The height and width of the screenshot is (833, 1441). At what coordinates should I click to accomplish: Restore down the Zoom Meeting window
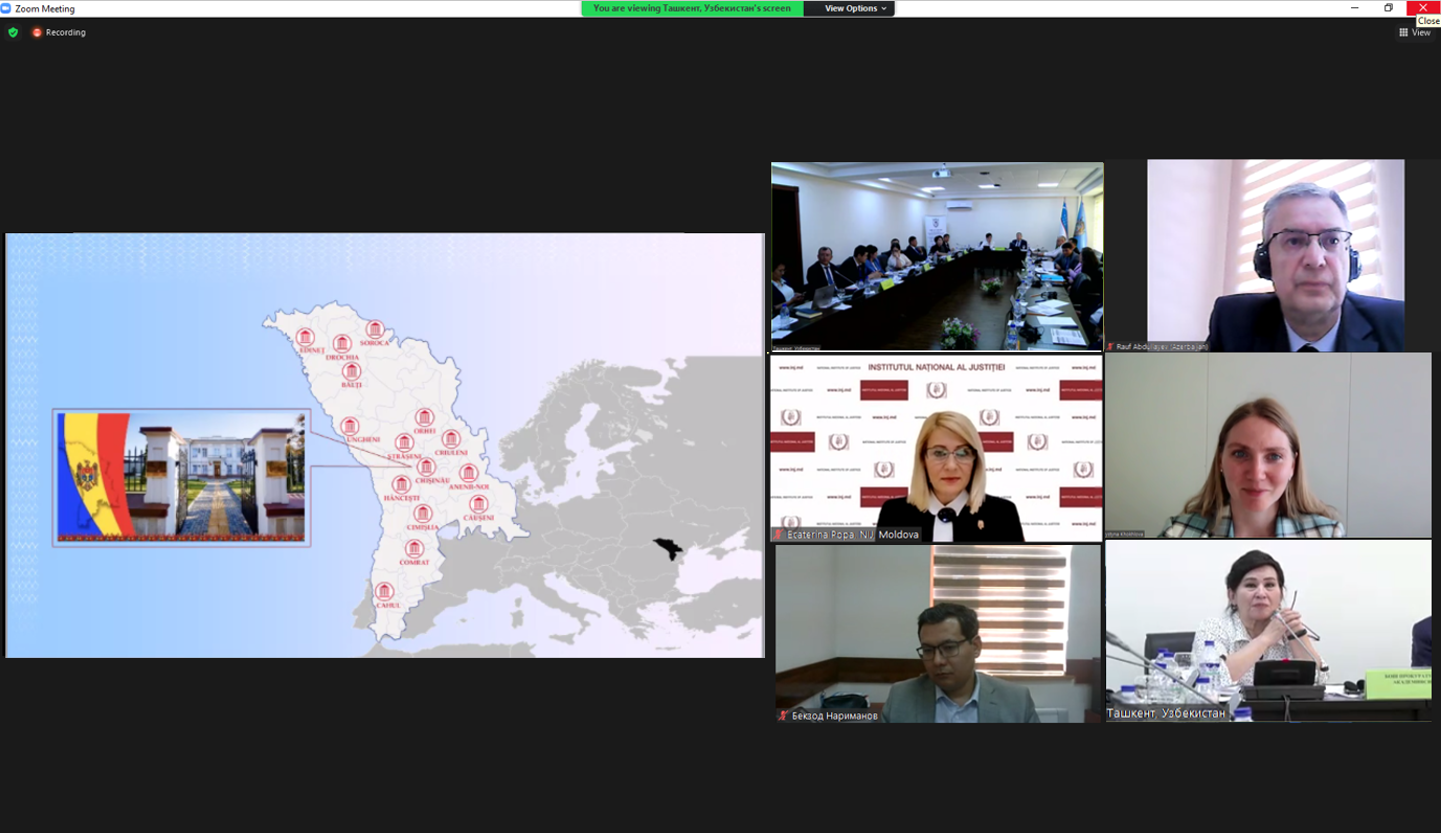point(1388,8)
